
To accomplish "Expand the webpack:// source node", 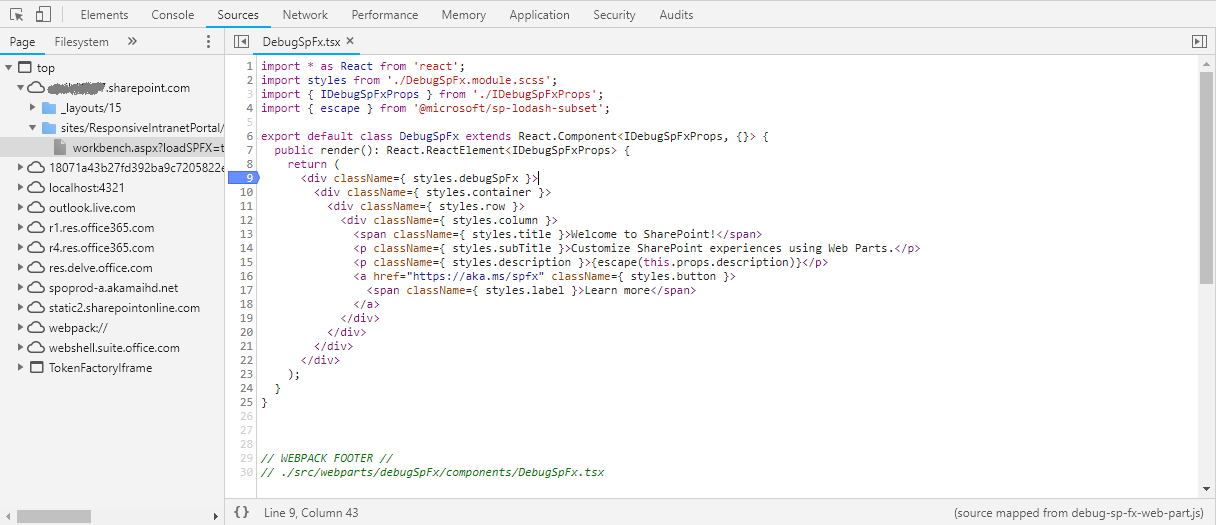I will click(x=22, y=328).
